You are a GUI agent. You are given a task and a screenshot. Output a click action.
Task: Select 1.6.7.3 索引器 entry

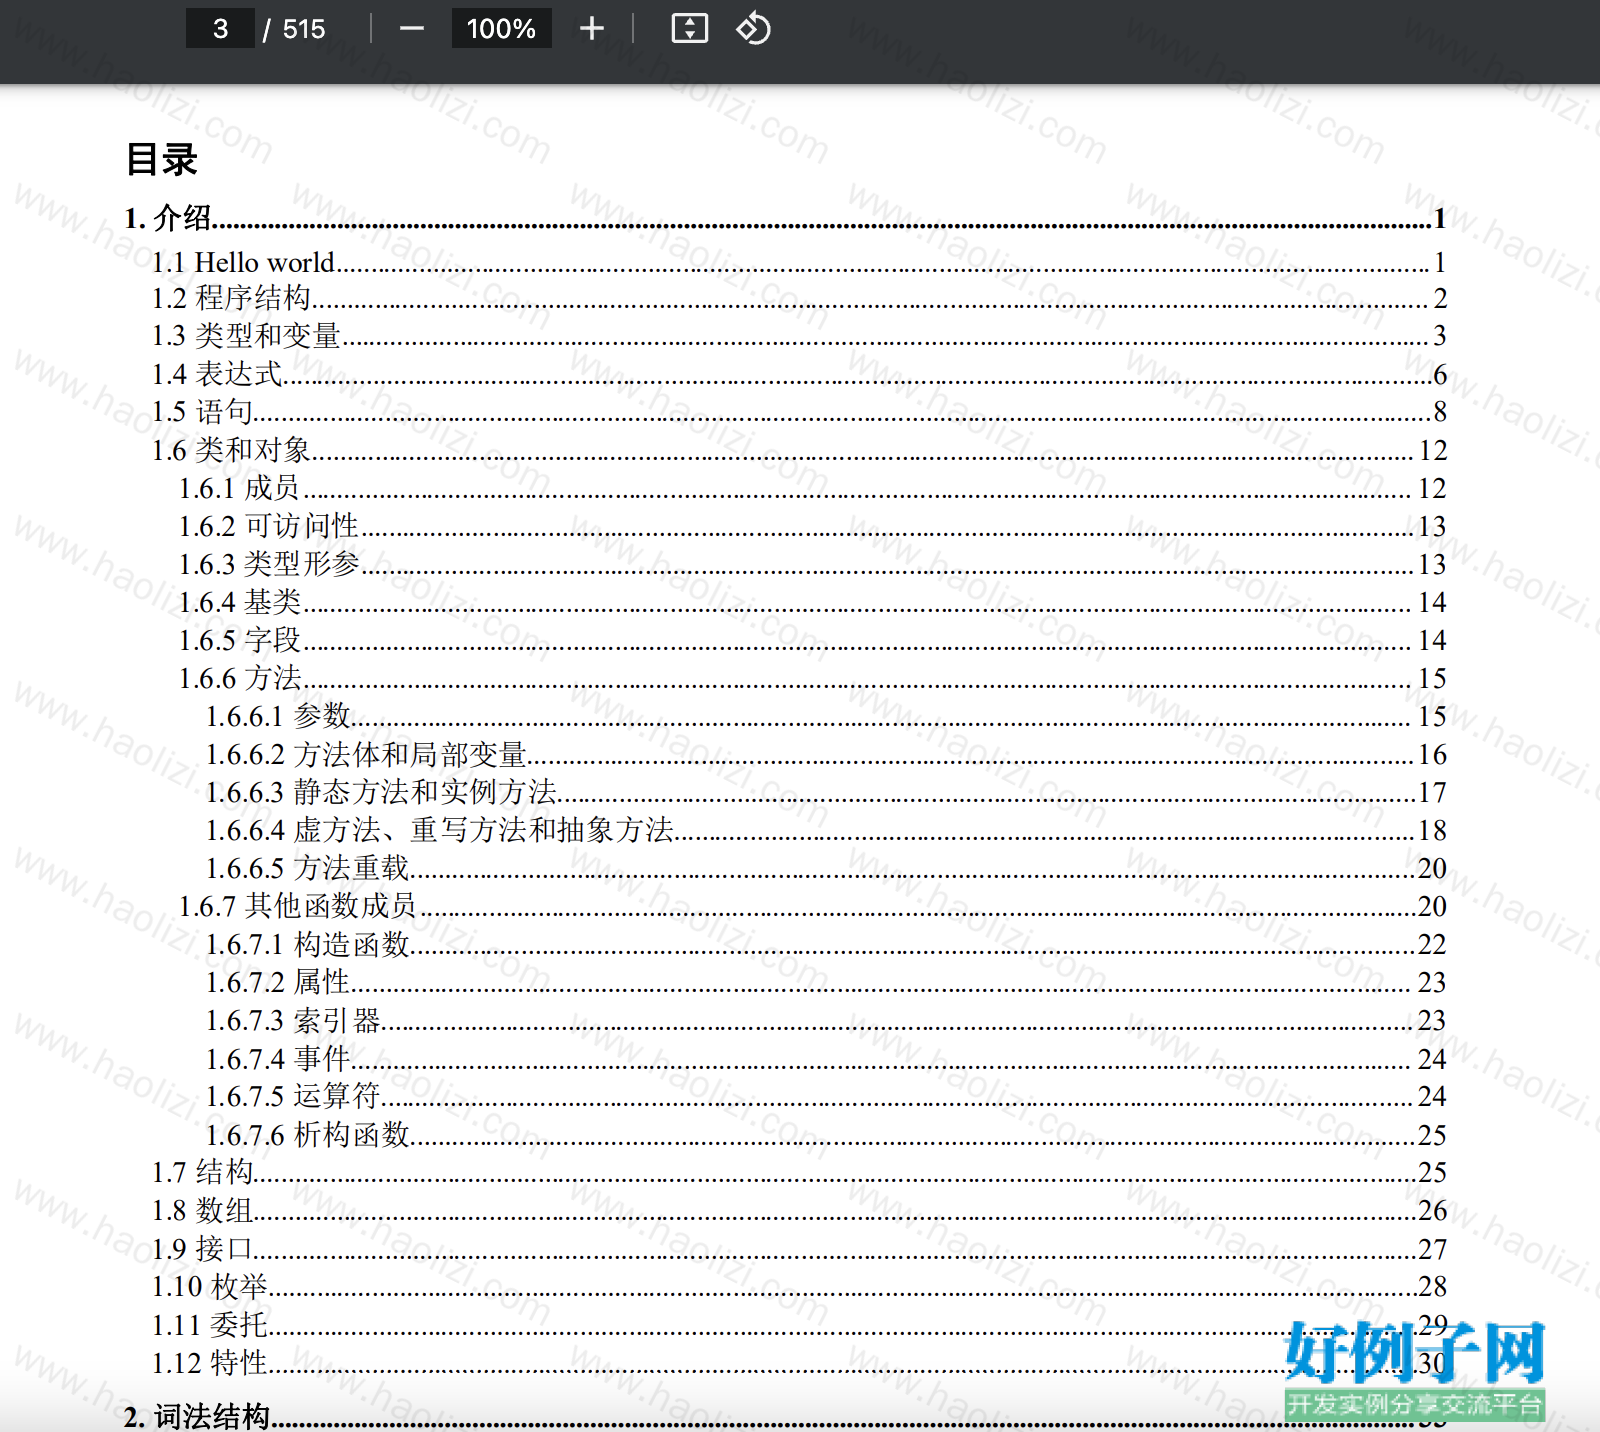click(x=826, y=1020)
